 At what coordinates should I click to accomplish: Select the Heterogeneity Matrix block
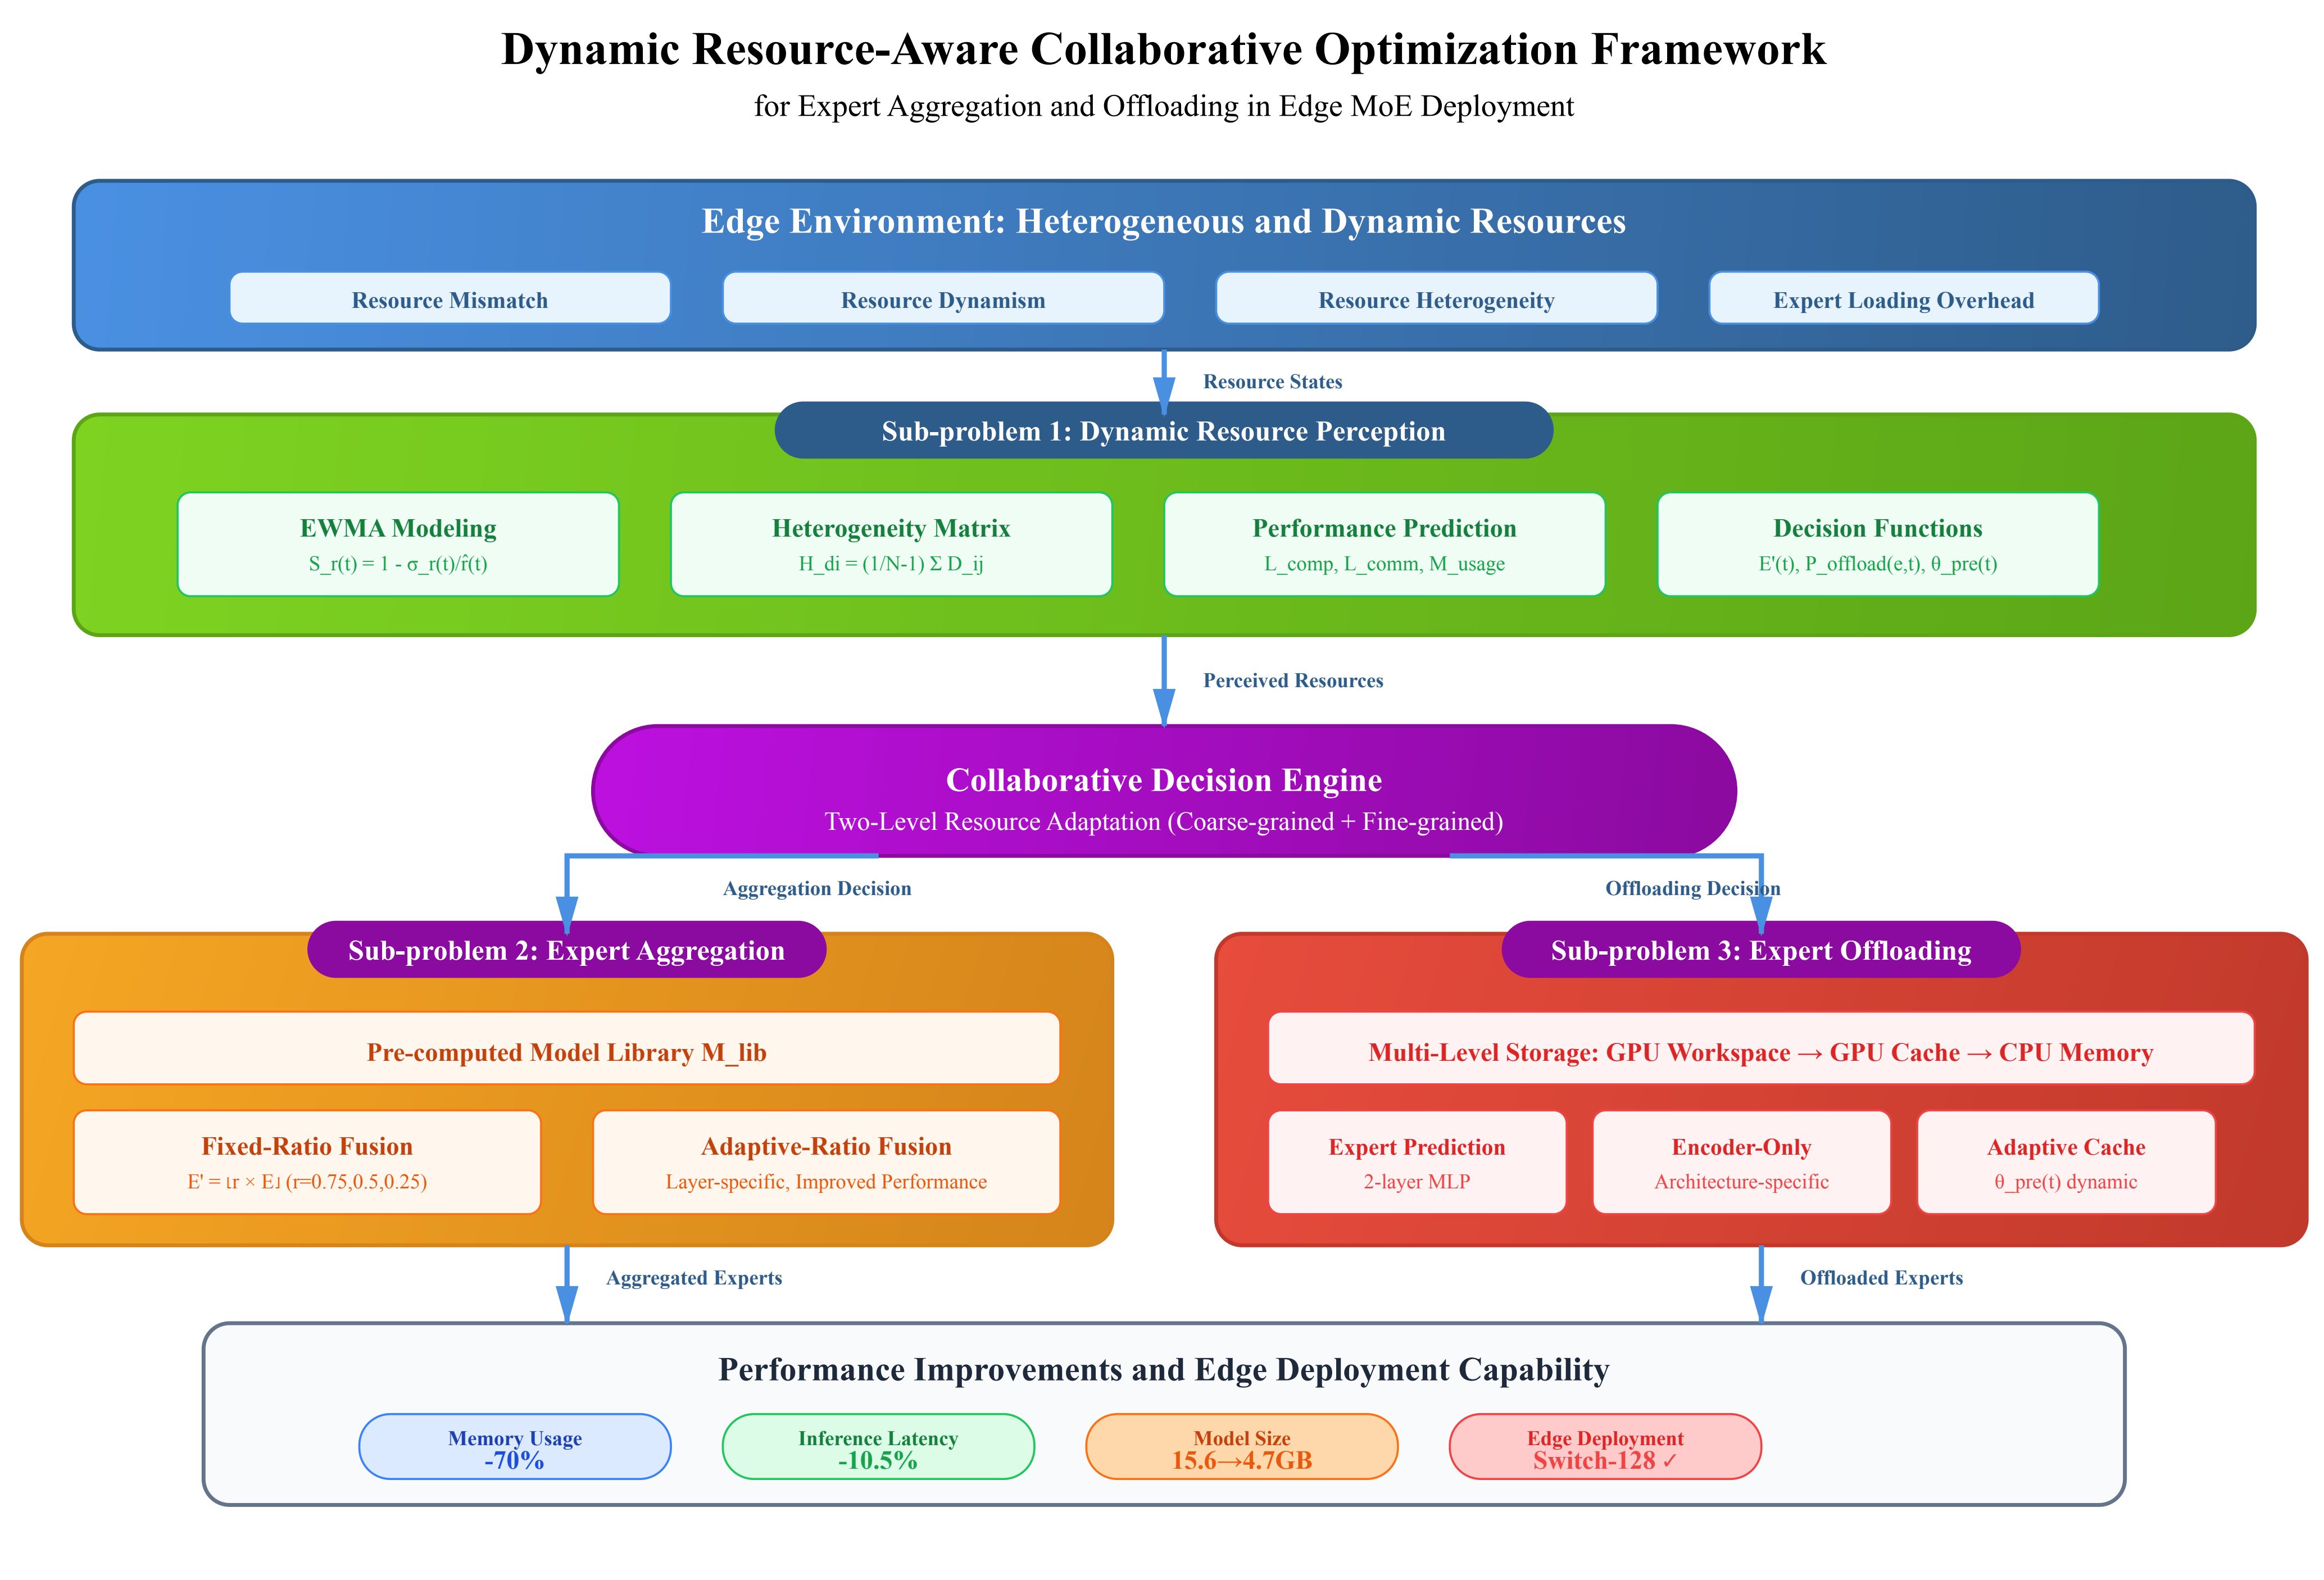click(890, 544)
